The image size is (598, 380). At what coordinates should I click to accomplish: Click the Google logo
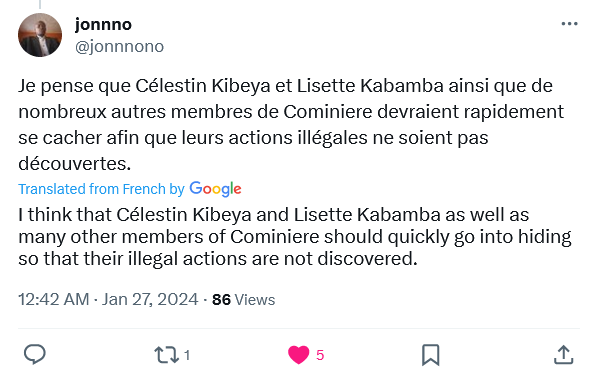pyautogui.click(x=215, y=189)
